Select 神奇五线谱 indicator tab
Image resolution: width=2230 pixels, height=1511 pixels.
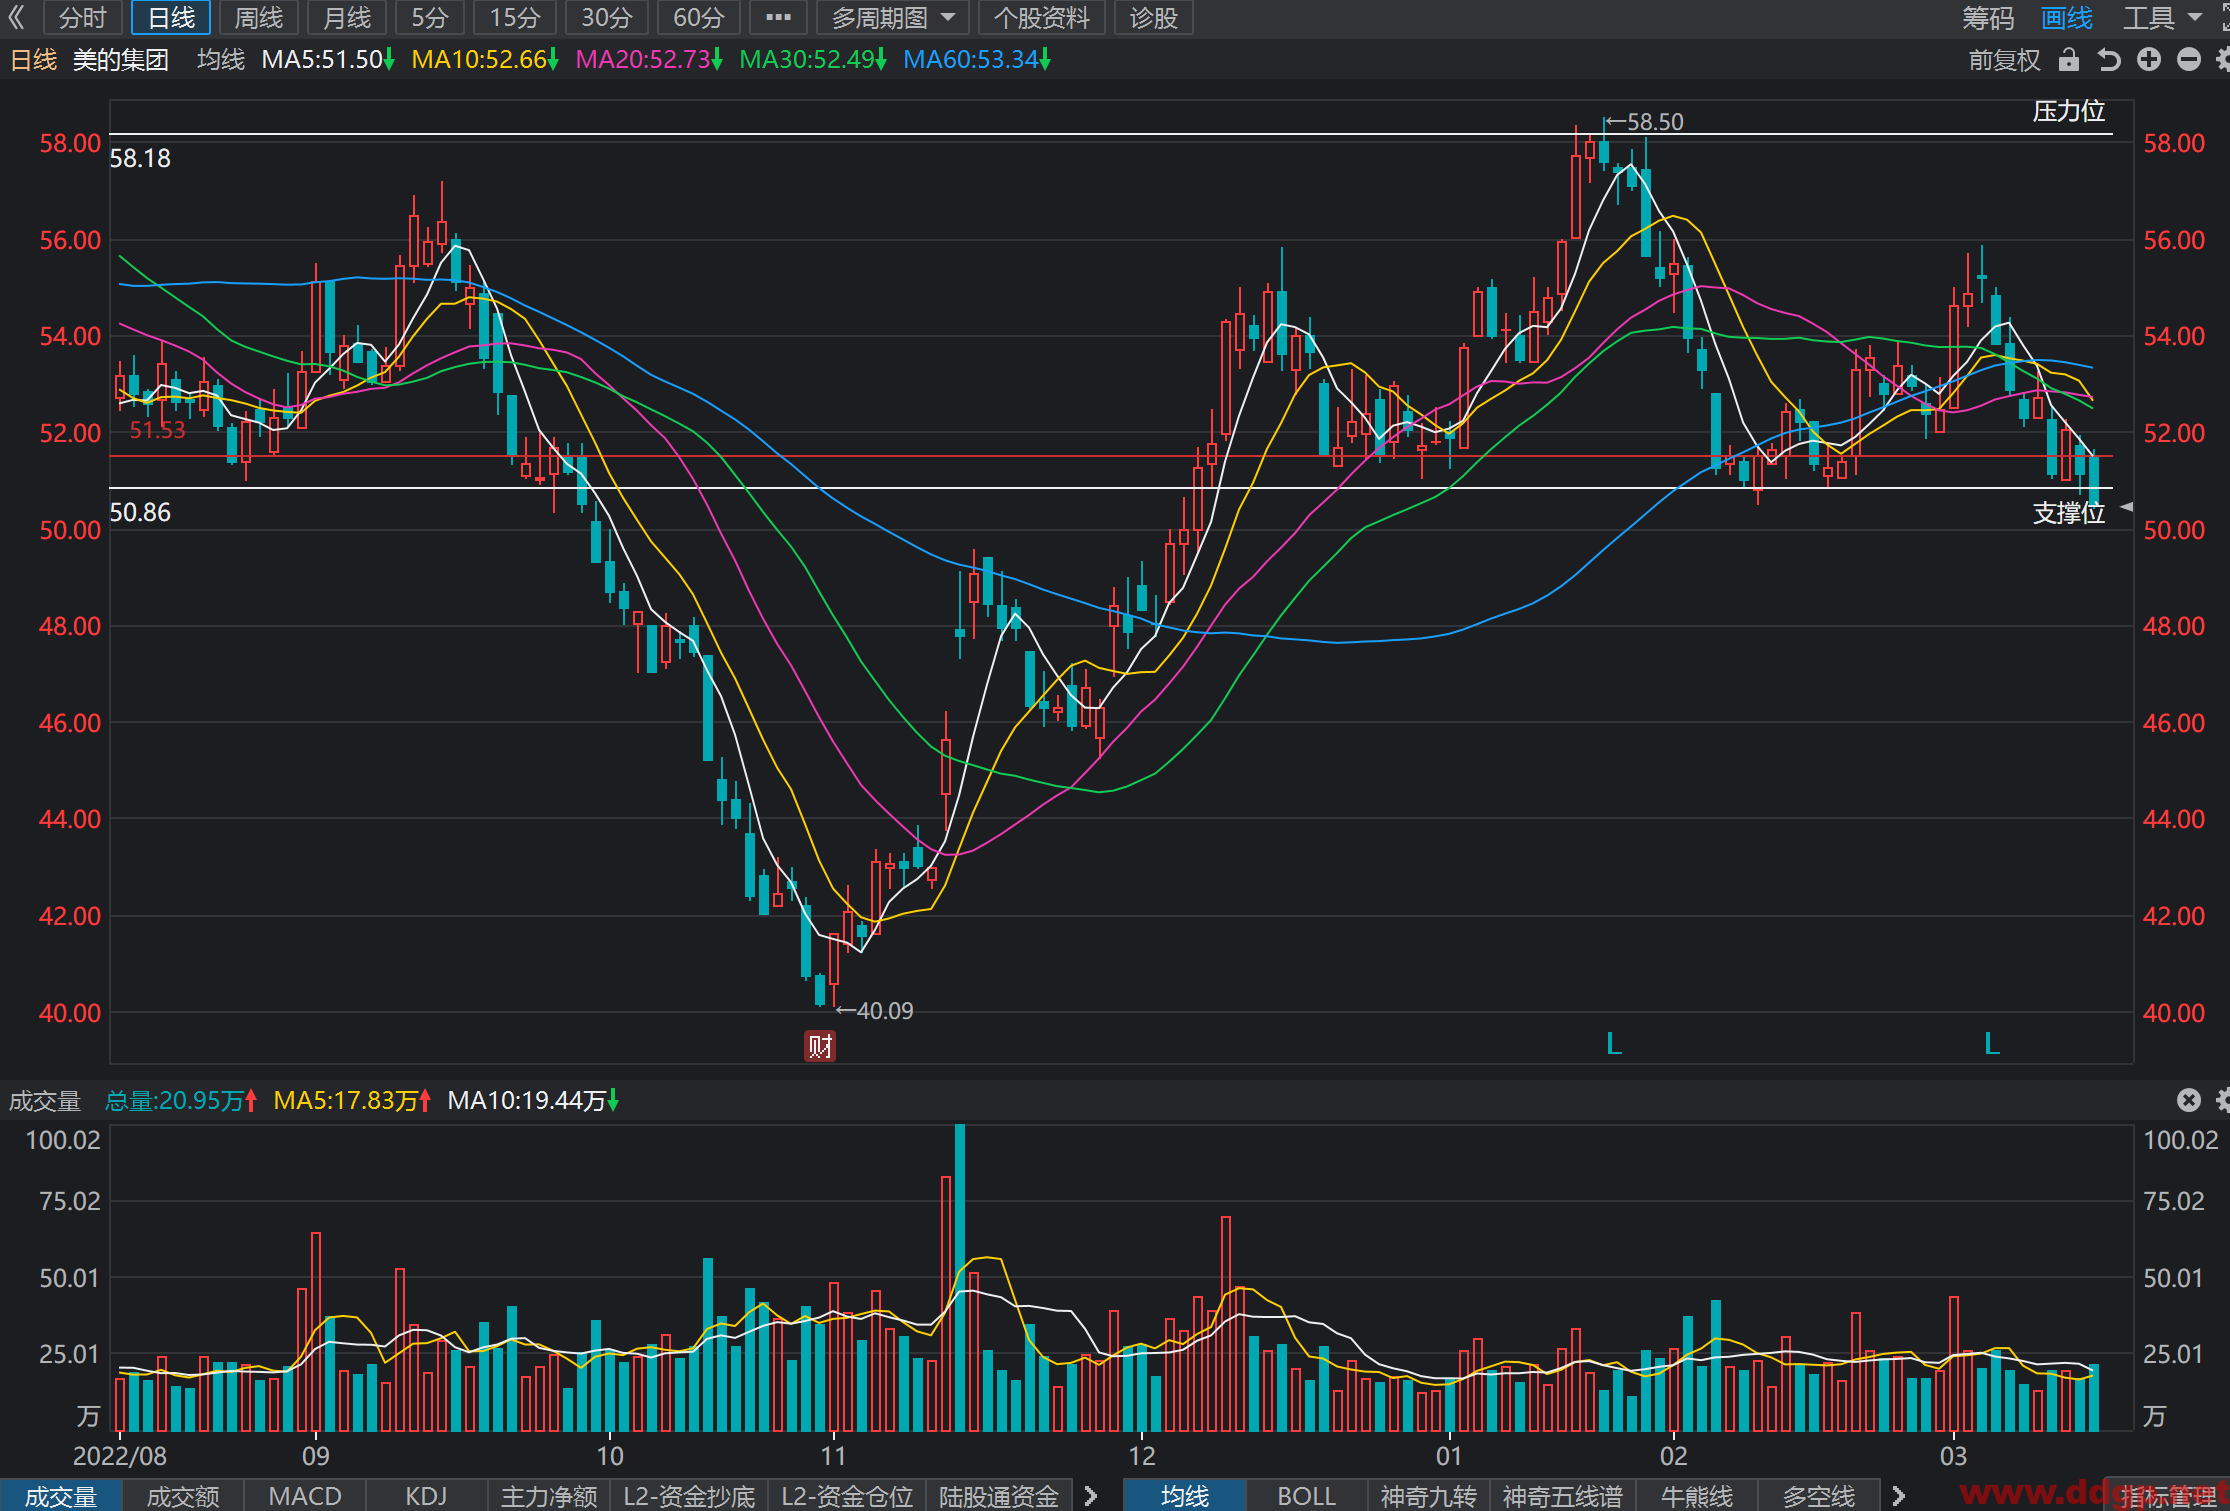pyautogui.click(x=1562, y=1496)
